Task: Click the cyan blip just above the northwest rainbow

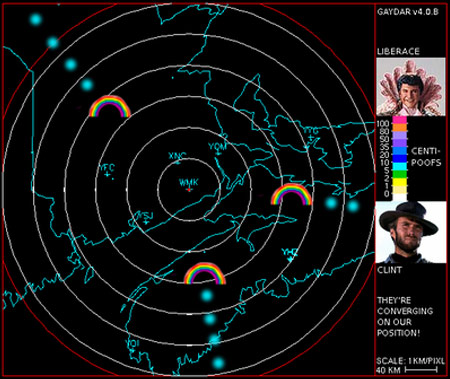Action: (87, 85)
